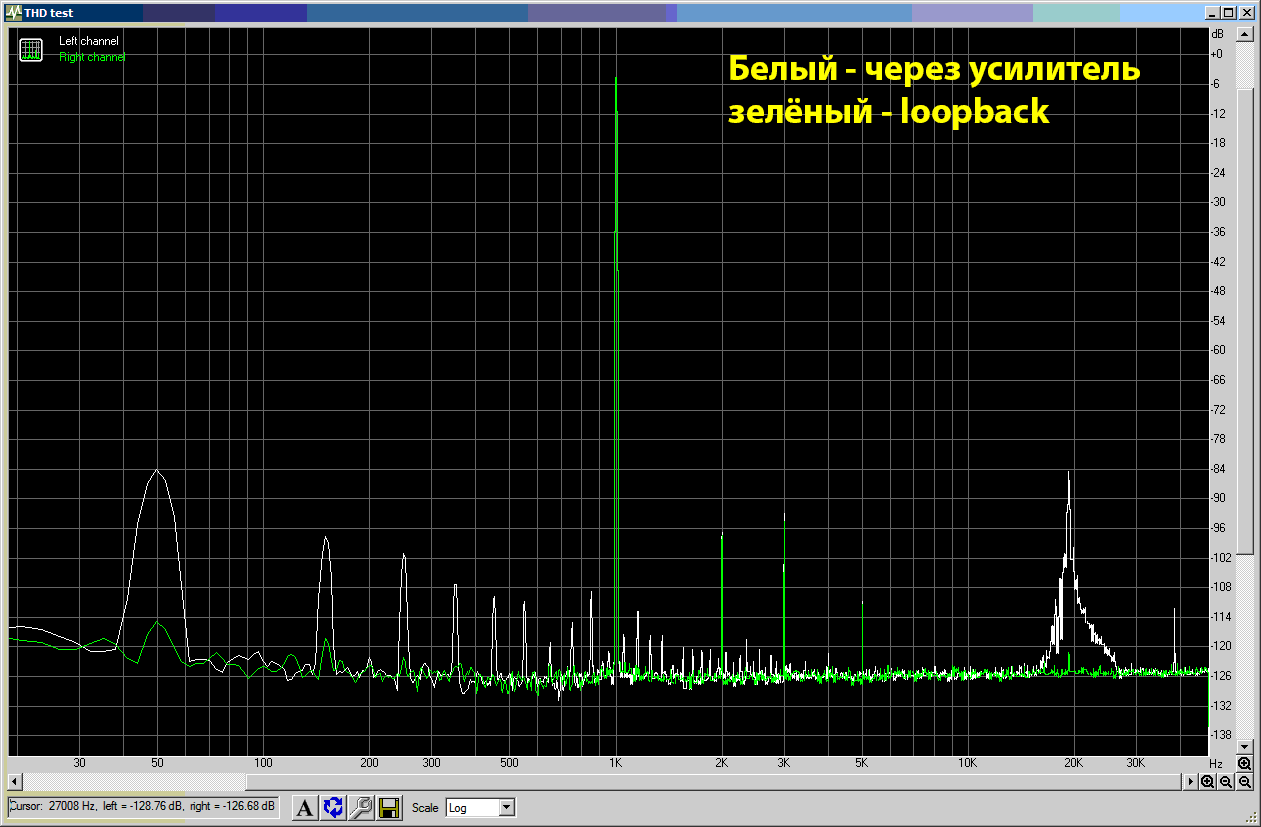Click the Cursor readout status field
Screen dimensions: 1261x827
(143, 806)
